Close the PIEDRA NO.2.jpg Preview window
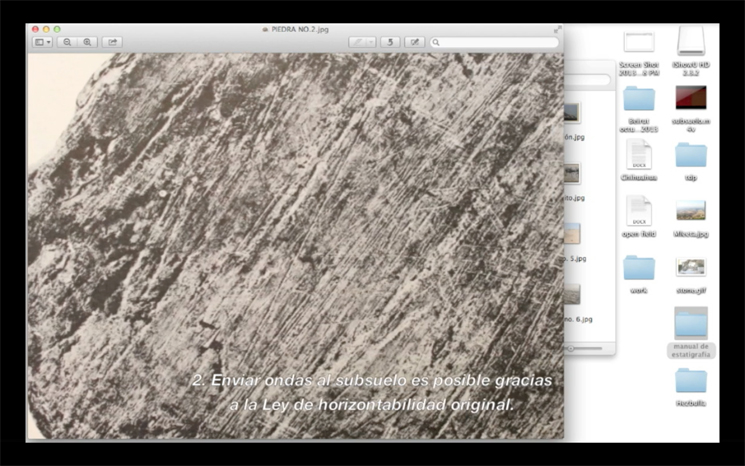This screenshot has height=466, width=745. click(35, 29)
